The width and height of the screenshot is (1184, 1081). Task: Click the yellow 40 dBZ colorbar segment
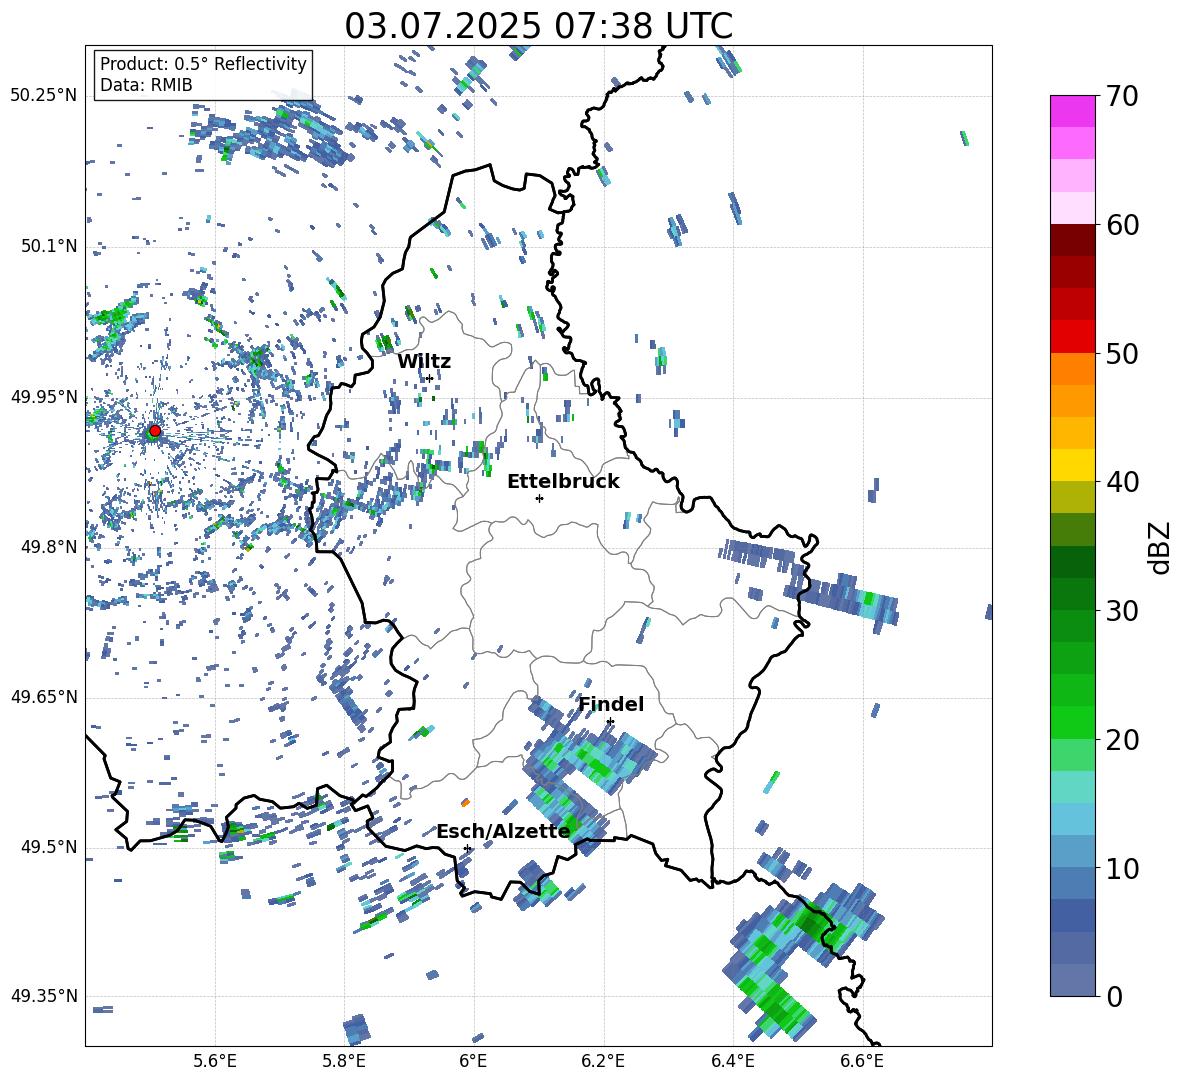click(1072, 465)
